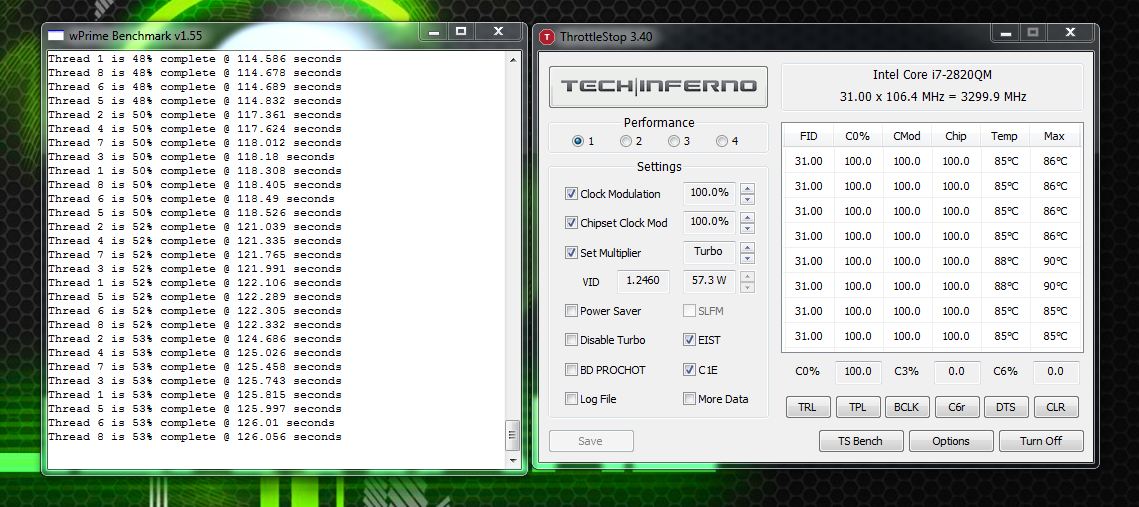Click the Turbo multiplier value field
Image resolution: width=1139 pixels, height=507 pixels.
tap(709, 252)
